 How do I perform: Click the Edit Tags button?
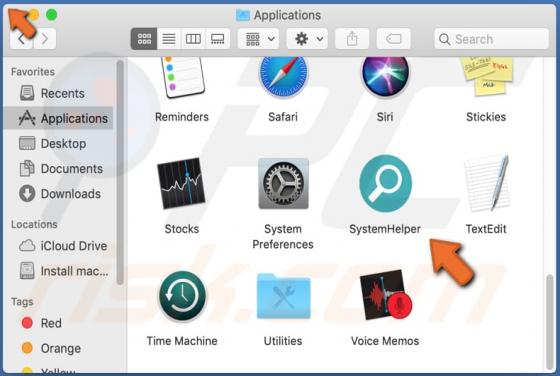pyautogui.click(x=393, y=39)
